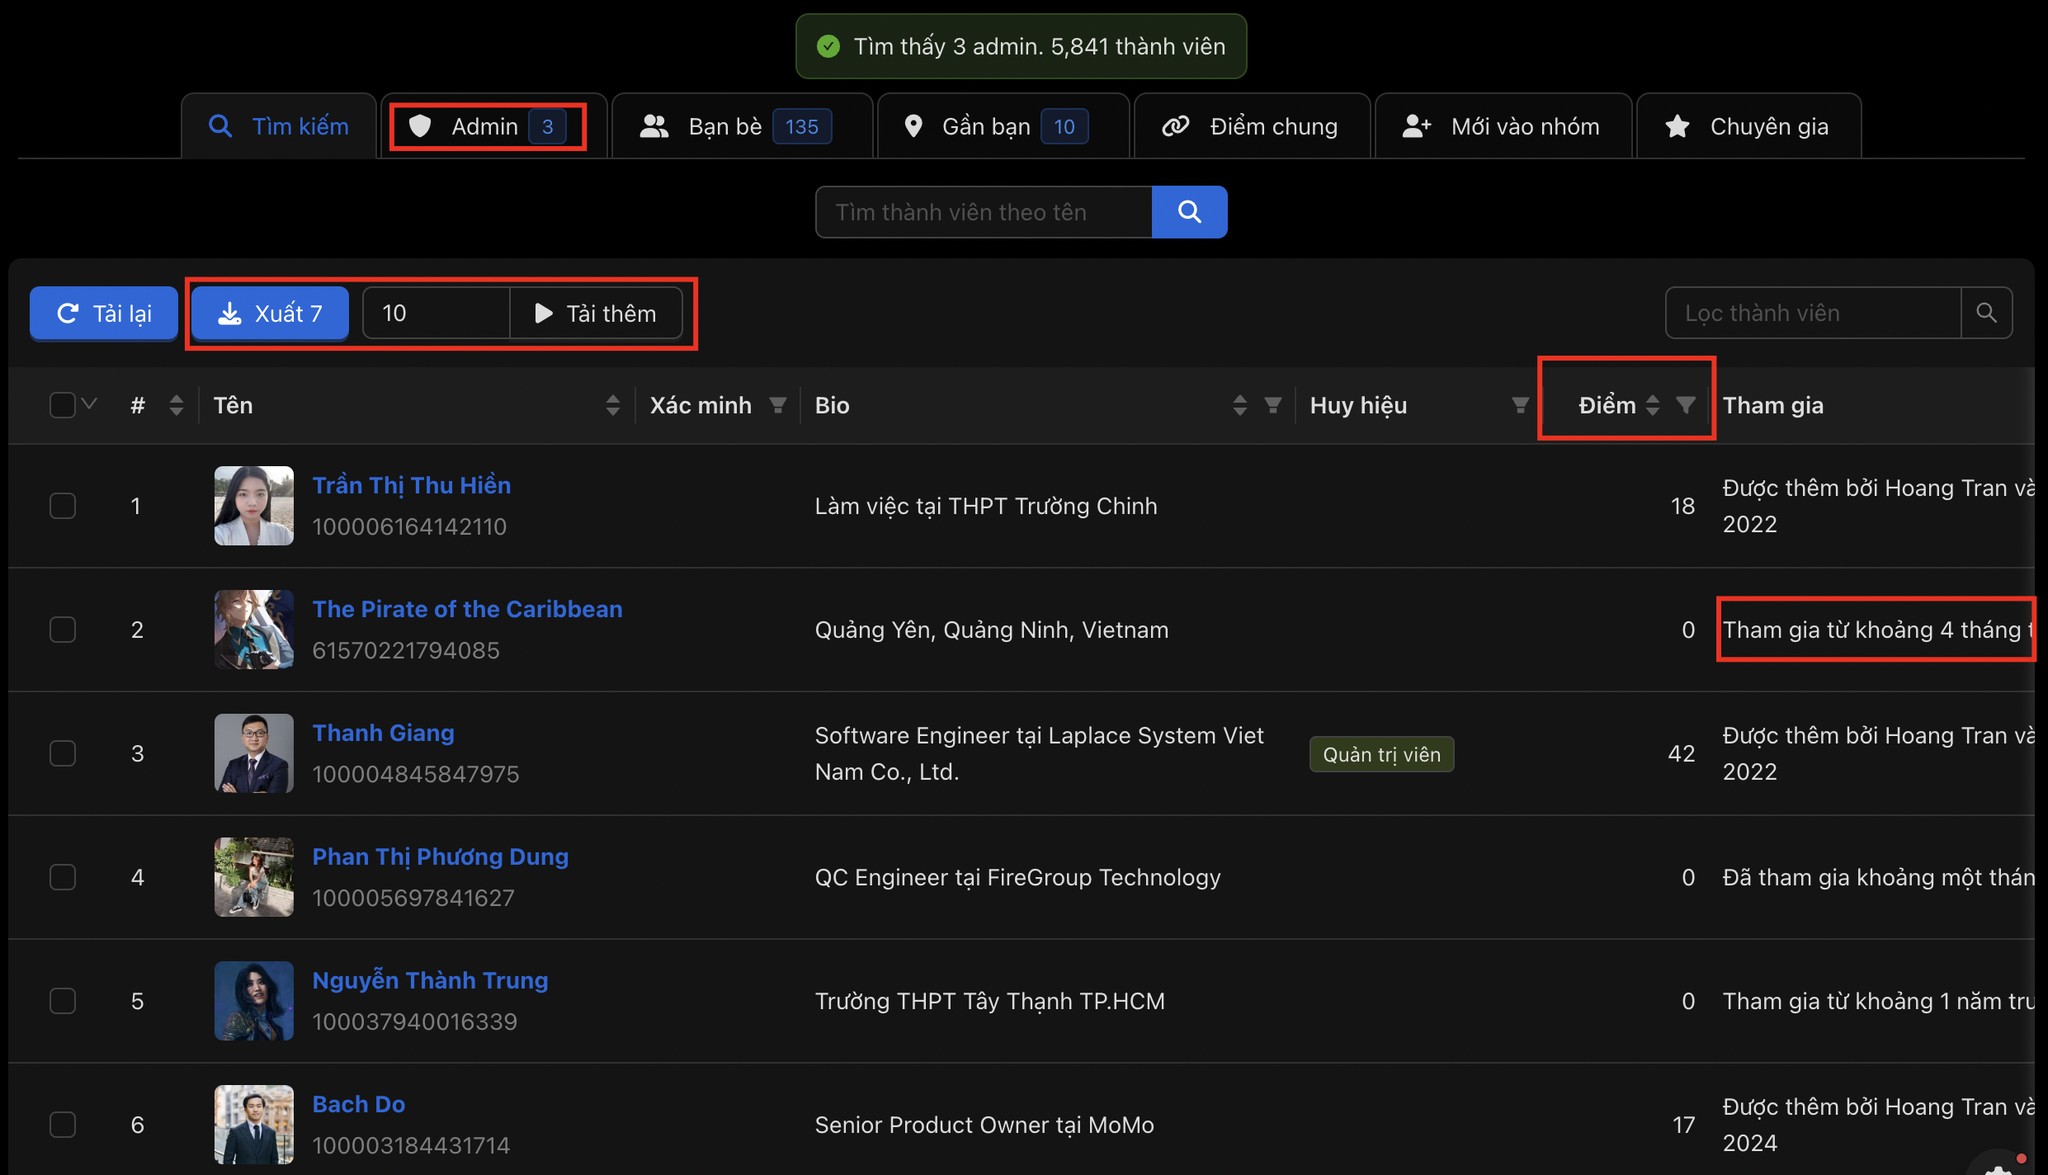Viewport: 2048px width, 1175px height.
Task: Tick the Thanh Giang row checkbox
Action: pos(62,753)
